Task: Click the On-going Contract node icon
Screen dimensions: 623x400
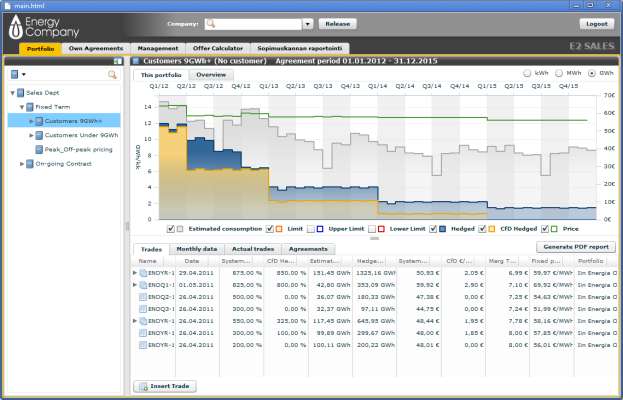Action: 30,164
